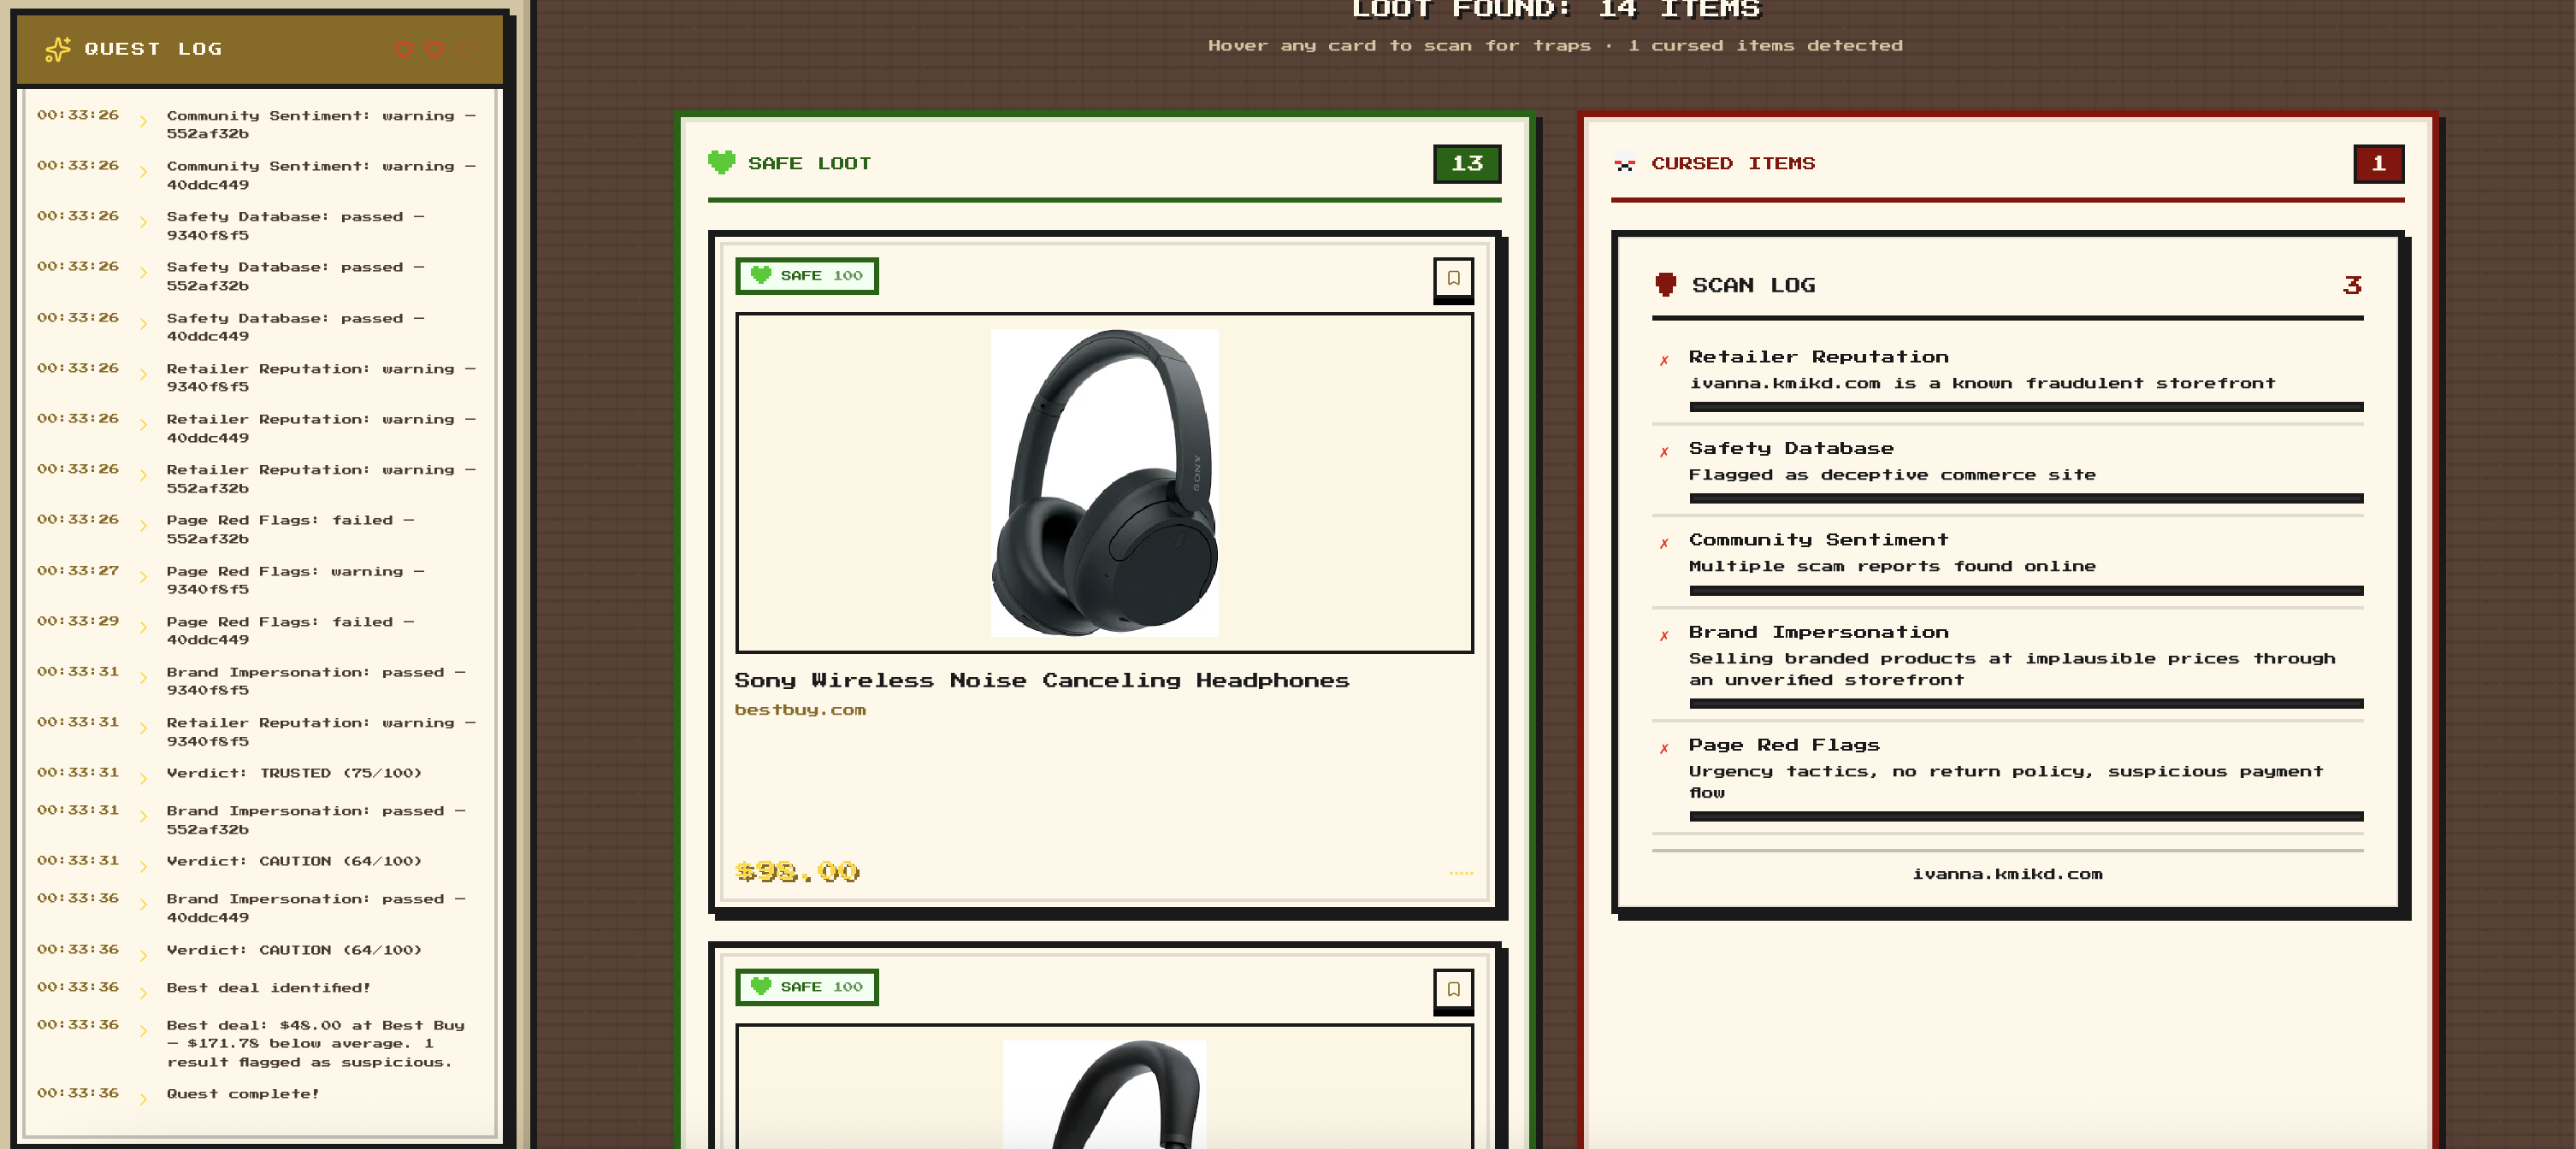This screenshot has height=1149, width=2576.
Task: Toggle bookmark on the second safe loot card
Action: tap(1453, 988)
